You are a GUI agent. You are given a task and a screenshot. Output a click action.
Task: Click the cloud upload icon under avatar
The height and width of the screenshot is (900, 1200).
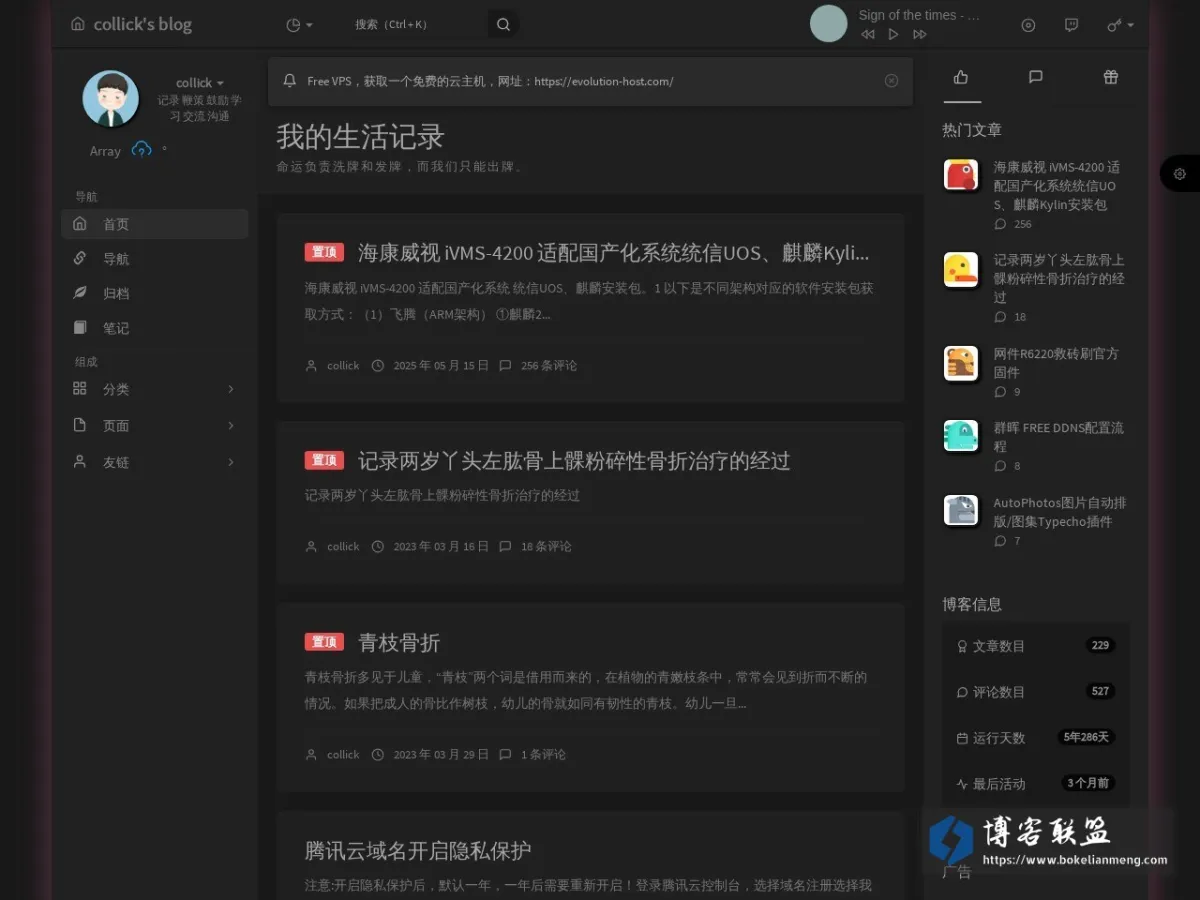click(x=142, y=150)
